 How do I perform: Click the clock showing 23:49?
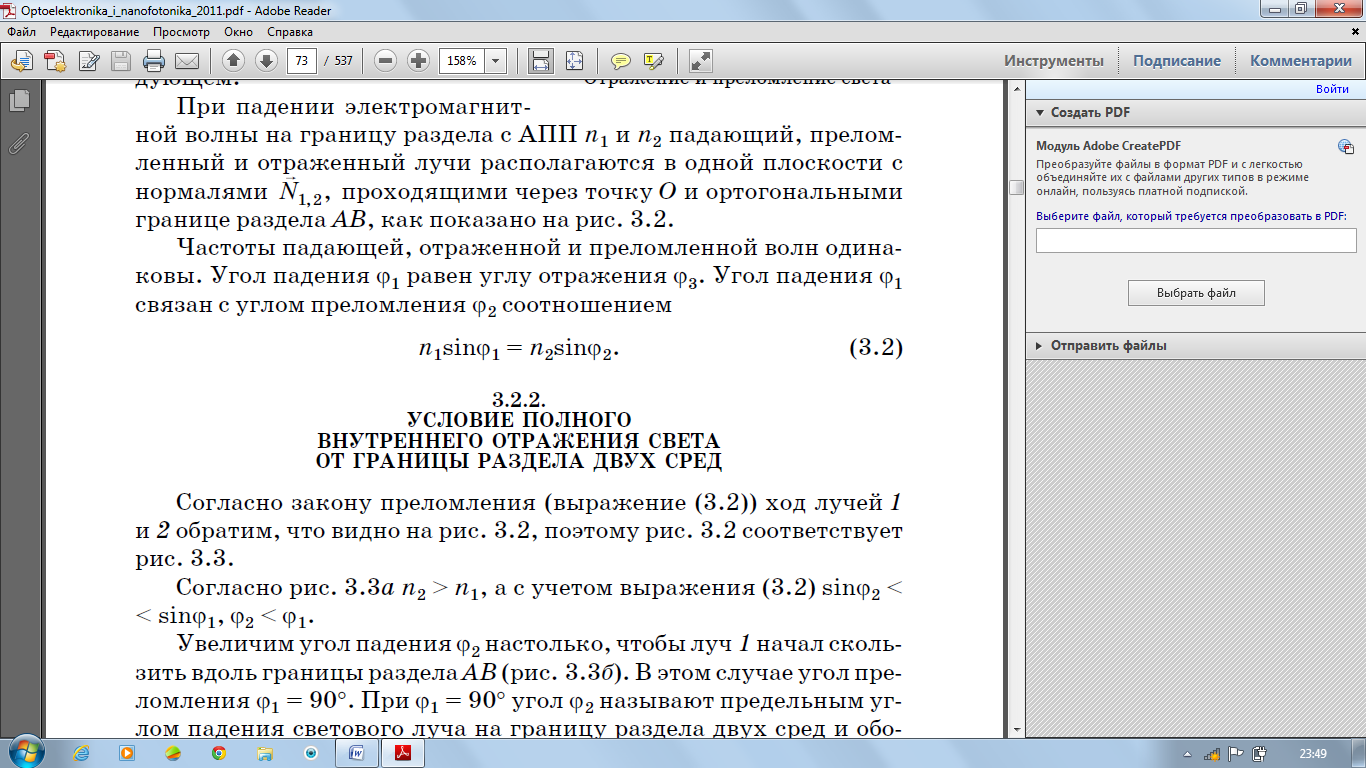1313,754
